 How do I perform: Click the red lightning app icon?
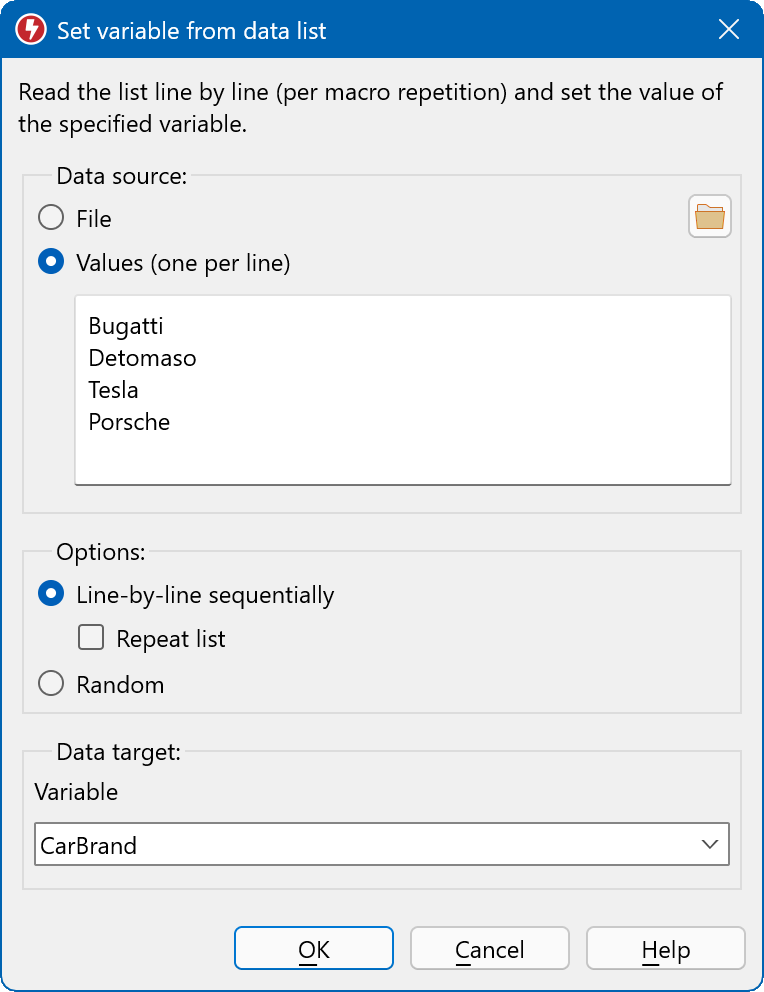32,30
